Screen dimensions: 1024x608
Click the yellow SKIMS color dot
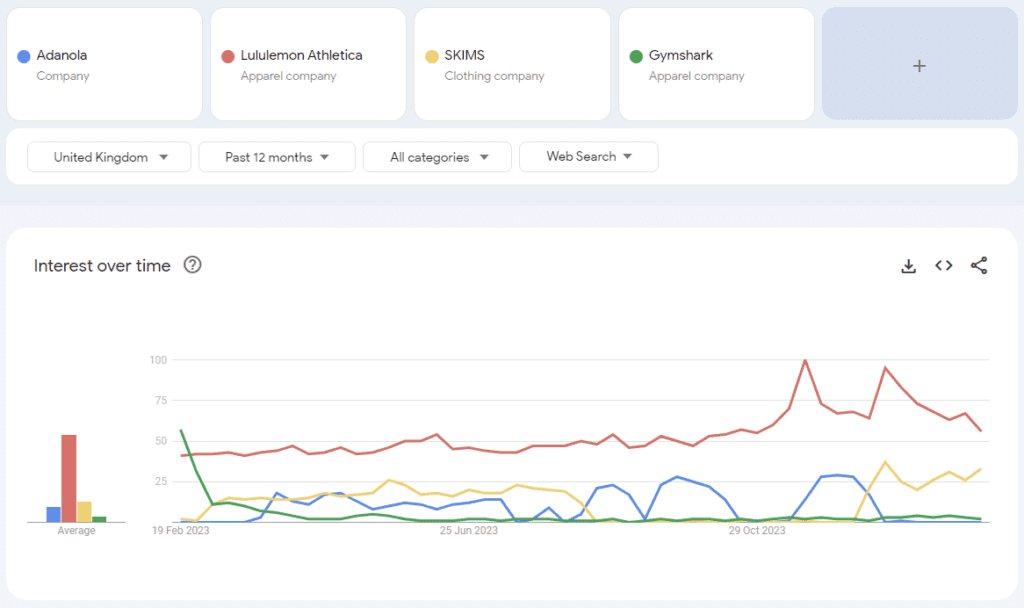[431, 56]
